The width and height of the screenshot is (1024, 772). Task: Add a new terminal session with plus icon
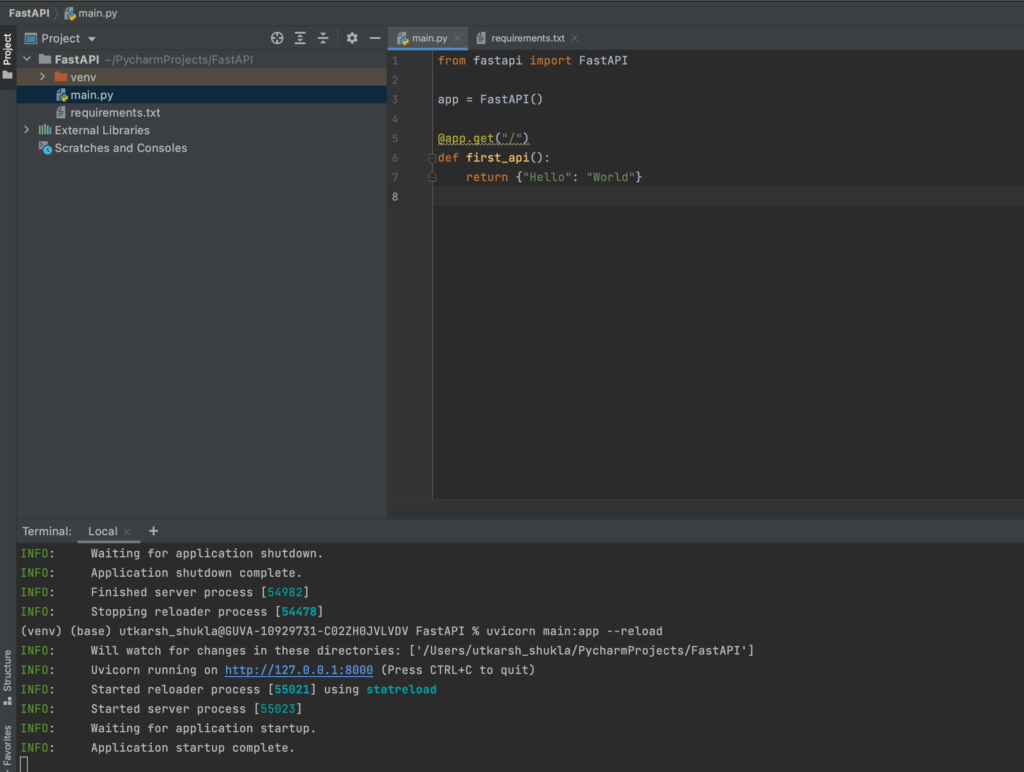(153, 531)
